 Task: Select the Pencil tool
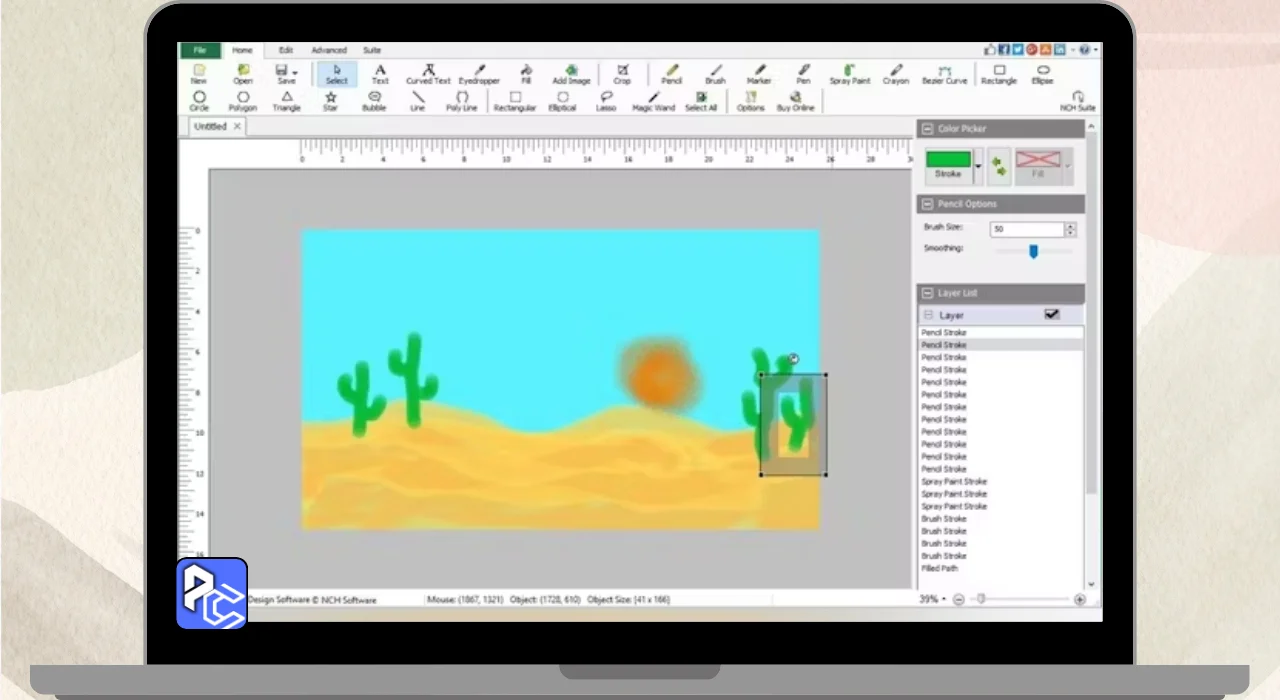pyautogui.click(x=671, y=73)
